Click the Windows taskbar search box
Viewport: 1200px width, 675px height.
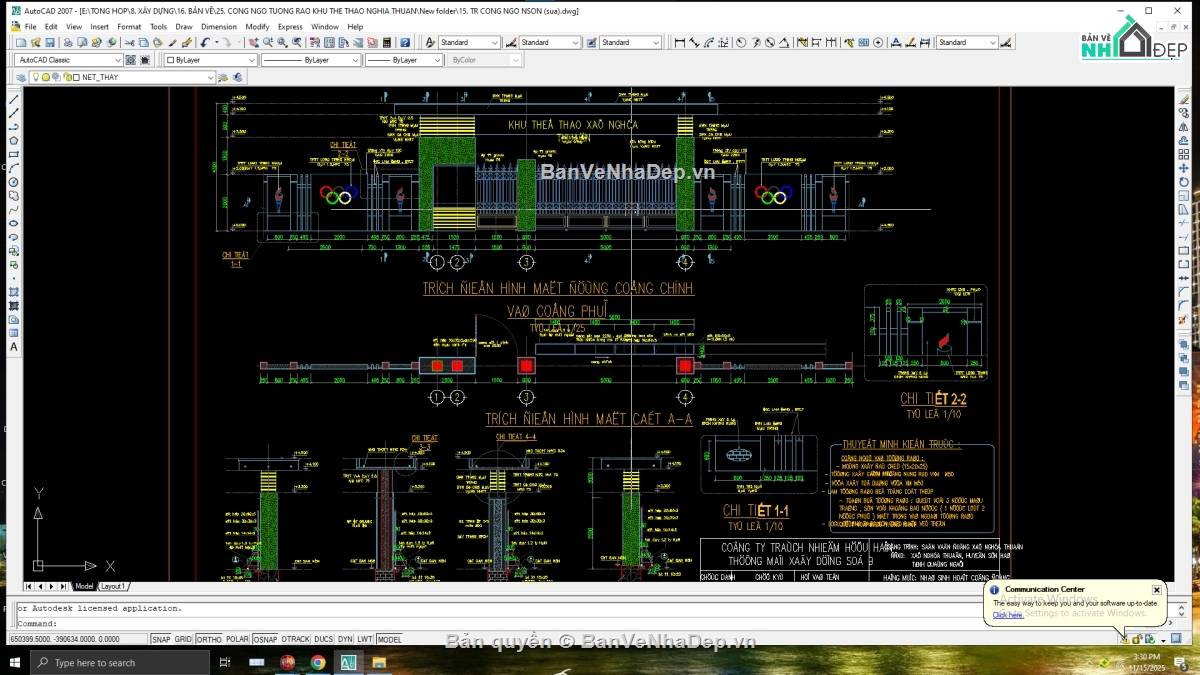click(120, 662)
